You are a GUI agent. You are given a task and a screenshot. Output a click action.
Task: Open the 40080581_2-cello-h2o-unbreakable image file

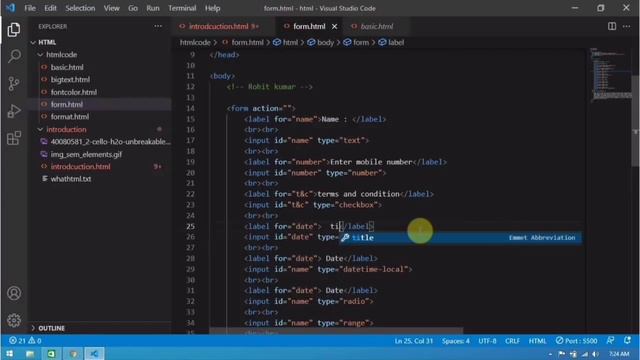(110, 142)
